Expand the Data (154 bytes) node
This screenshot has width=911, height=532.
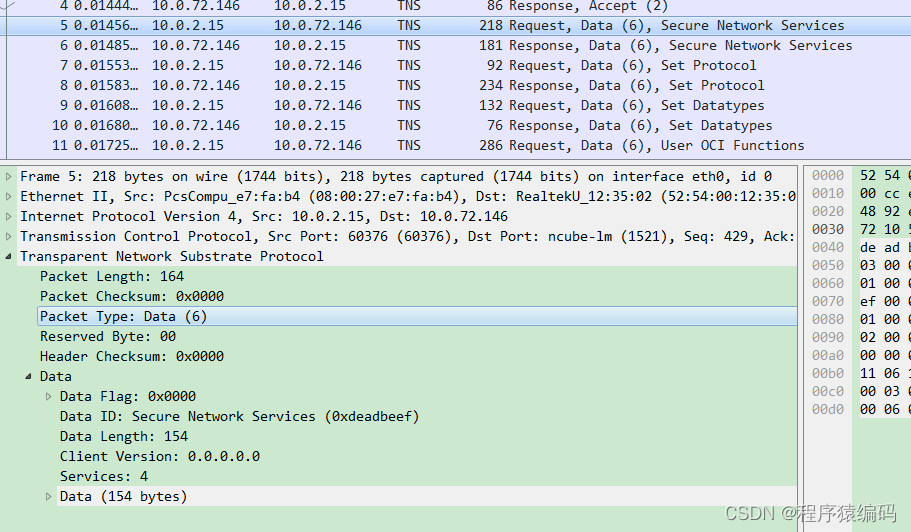pyautogui.click(x=49, y=496)
